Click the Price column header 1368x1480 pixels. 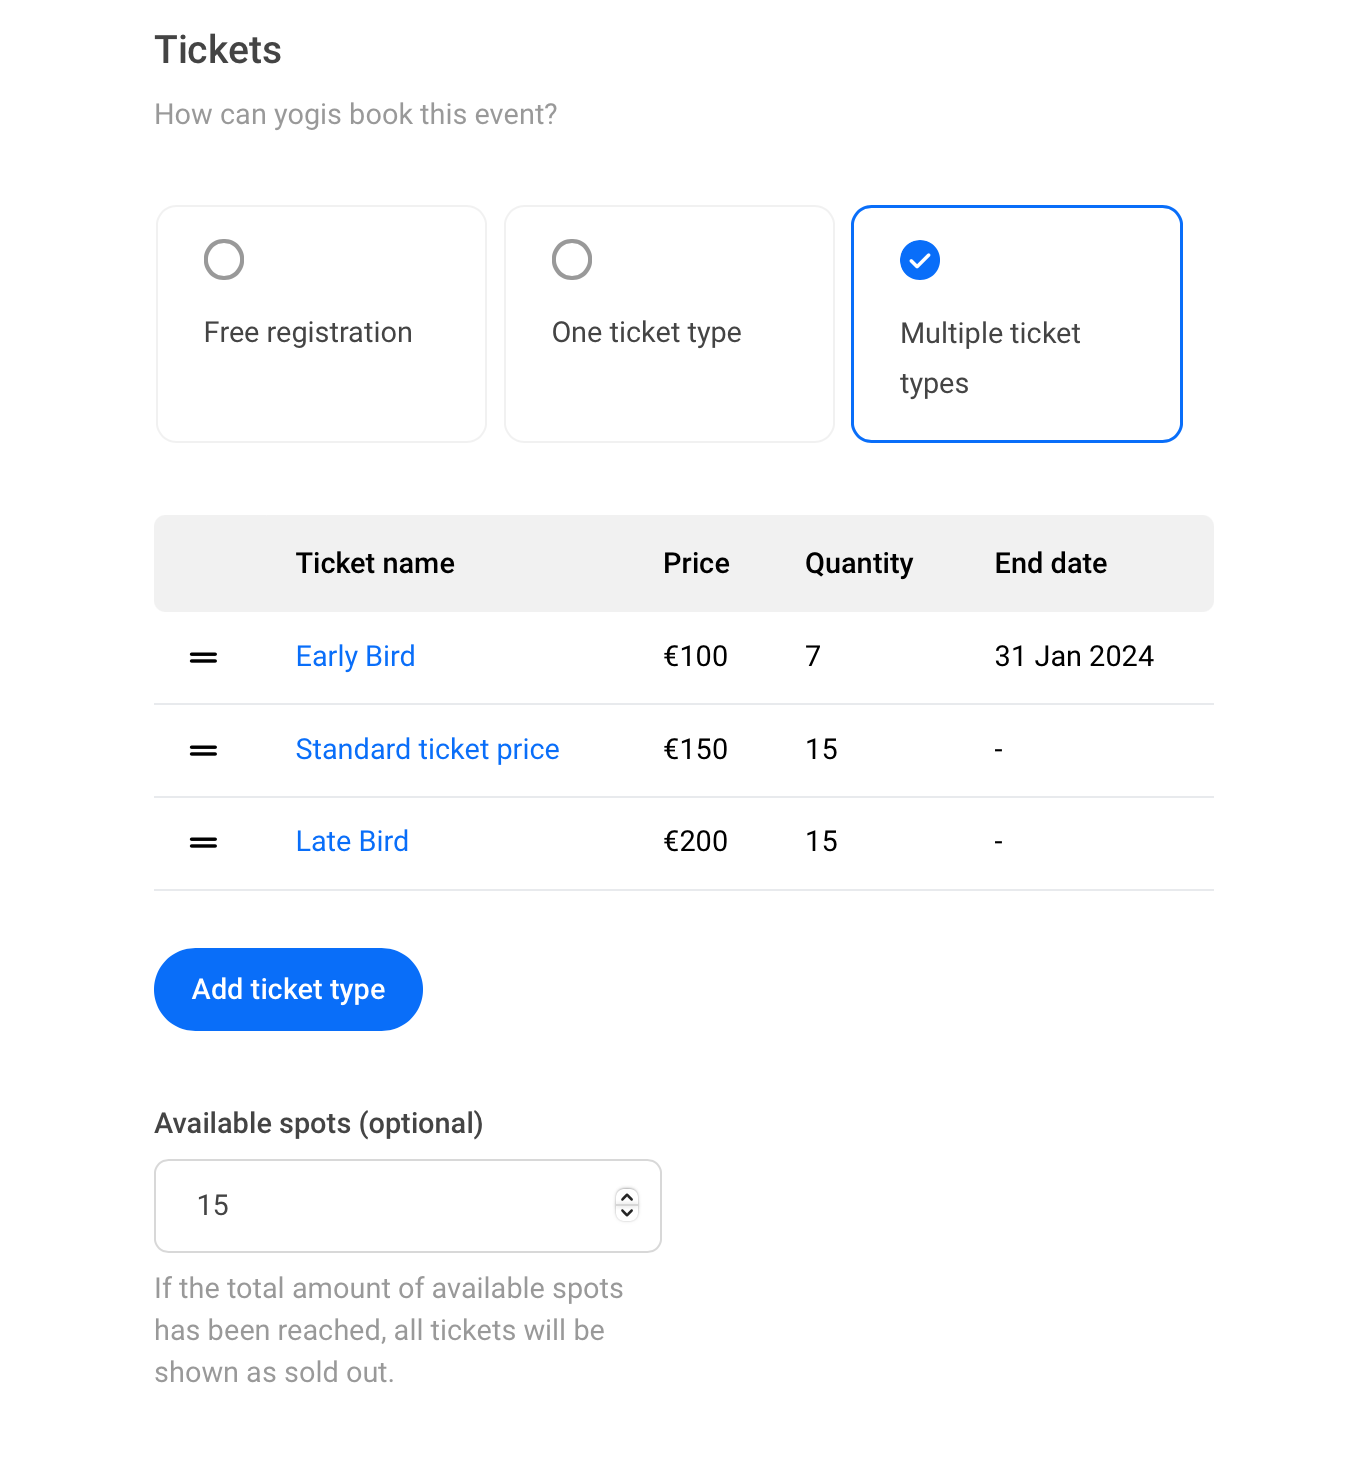[696, 564]
